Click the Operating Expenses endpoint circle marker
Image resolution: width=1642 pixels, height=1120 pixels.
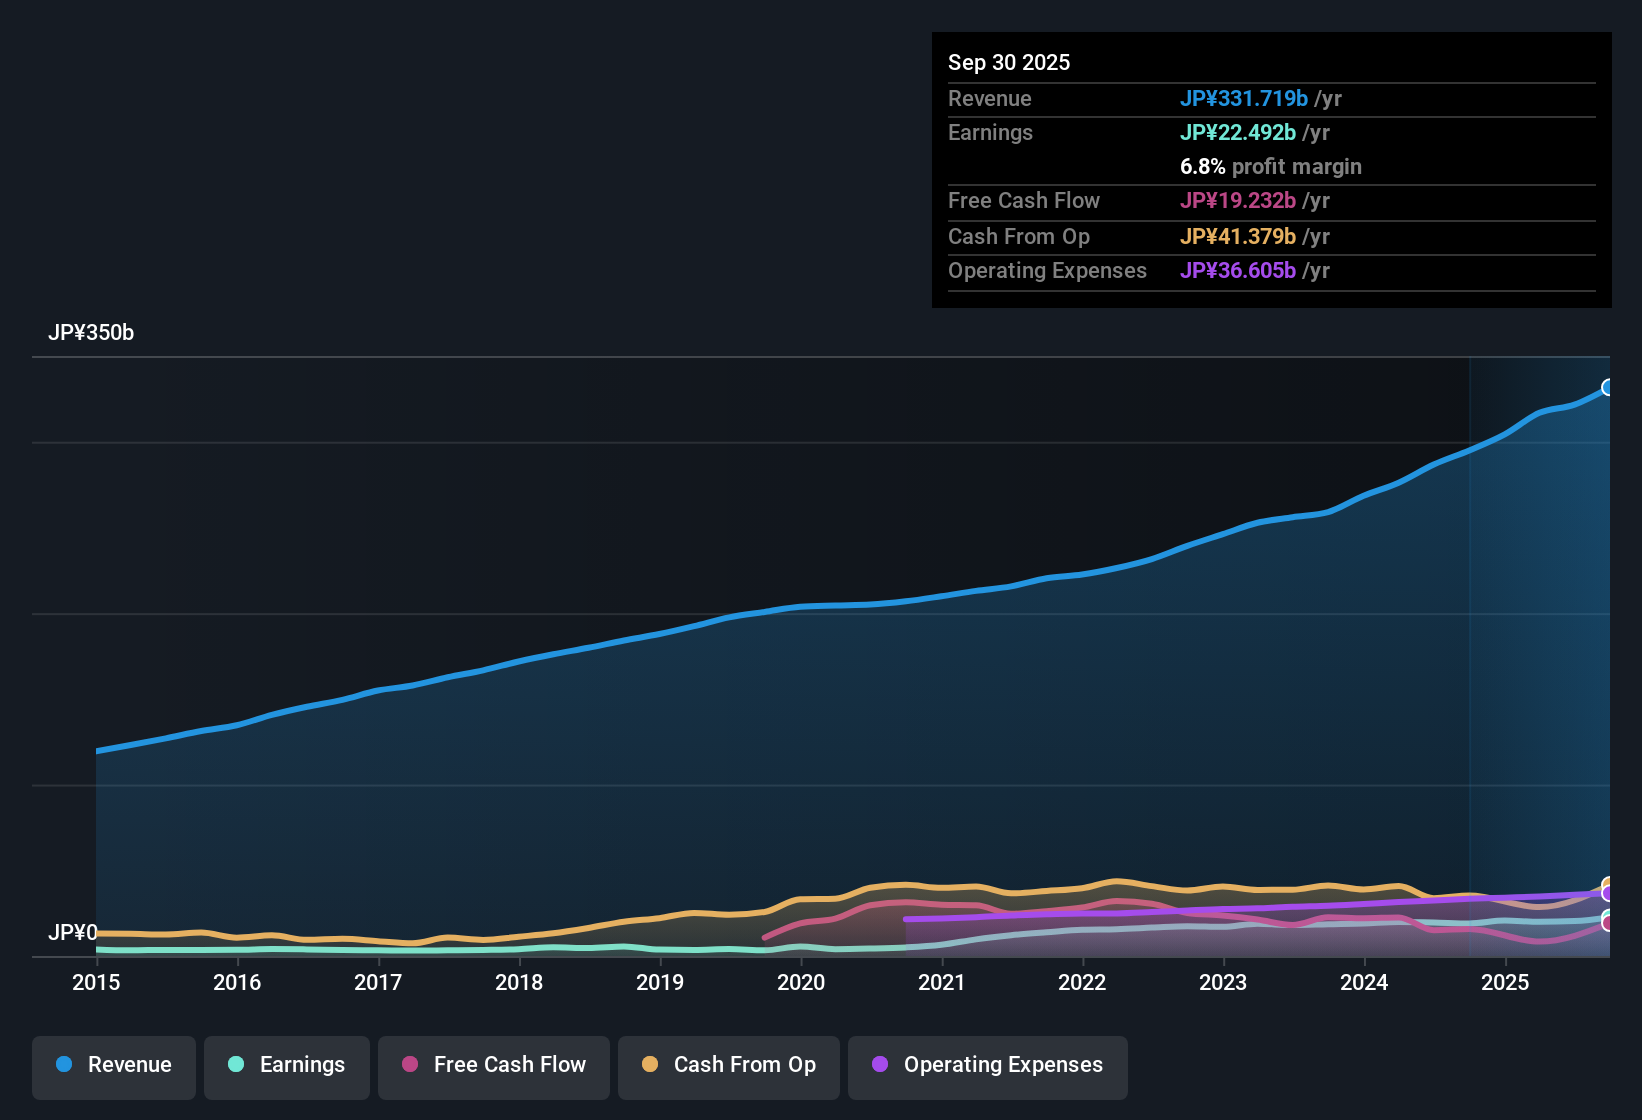point(1607,894)
